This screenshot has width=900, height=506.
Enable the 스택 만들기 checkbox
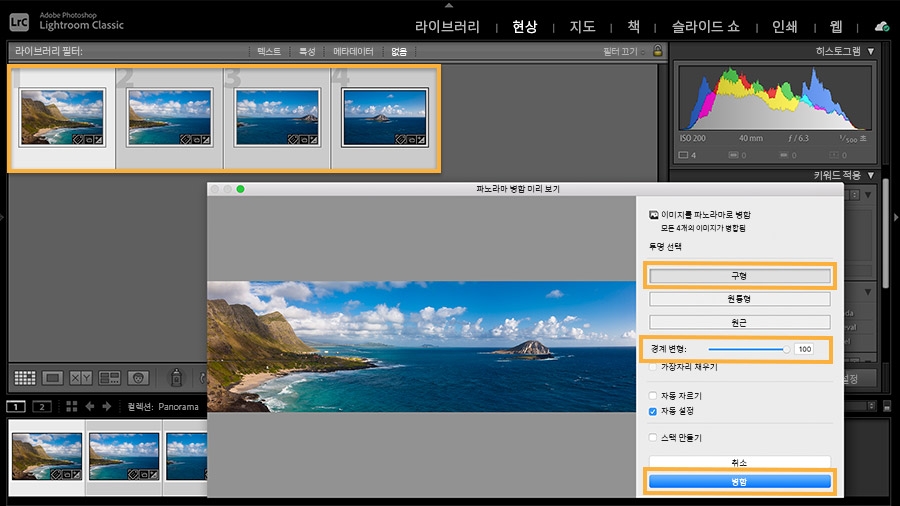[653, 437]
